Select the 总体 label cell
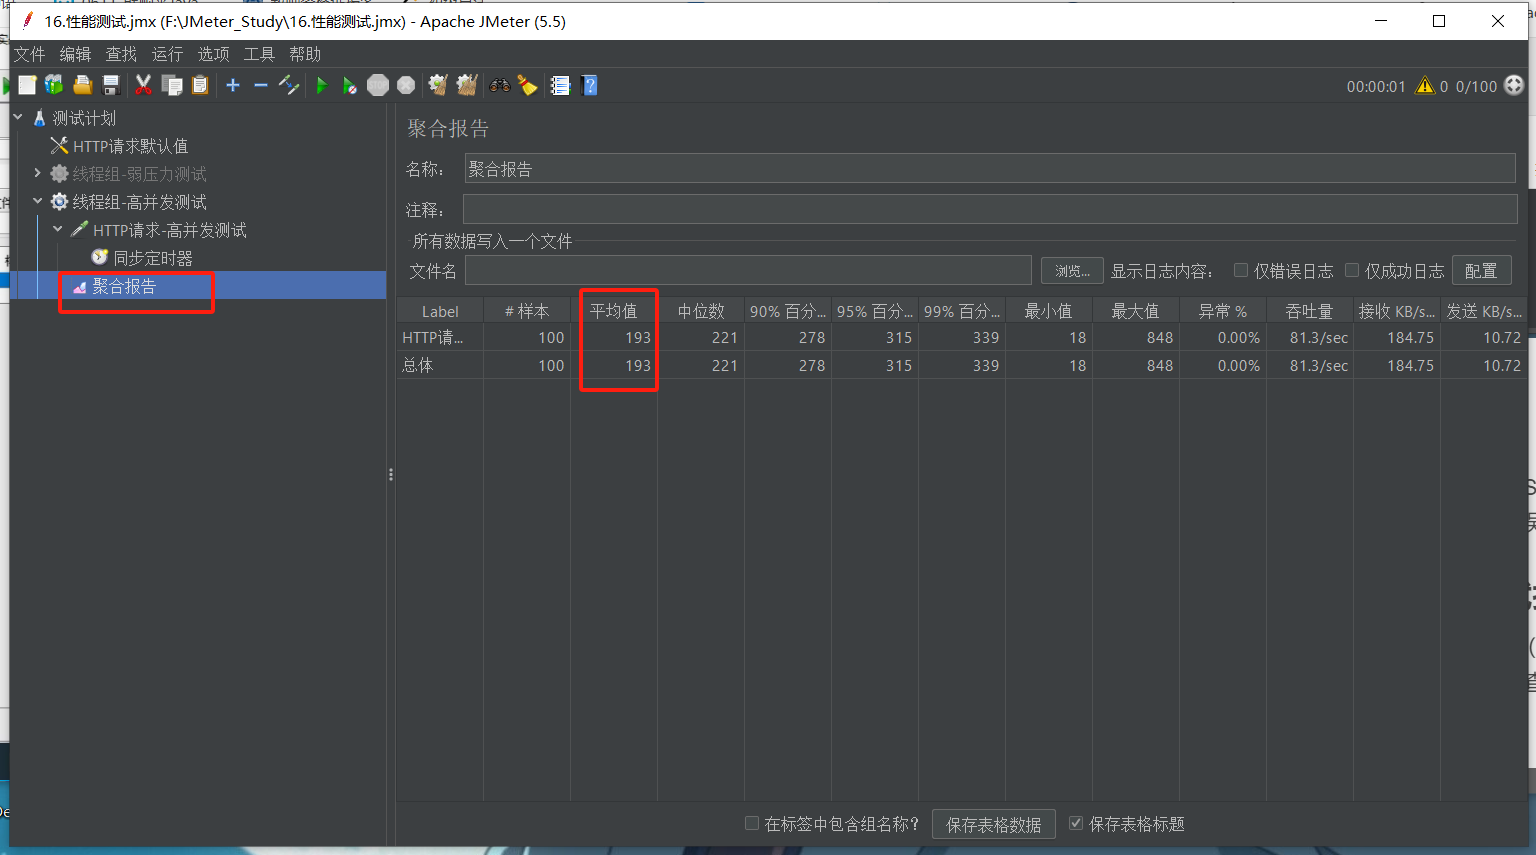 coord(440,365)
